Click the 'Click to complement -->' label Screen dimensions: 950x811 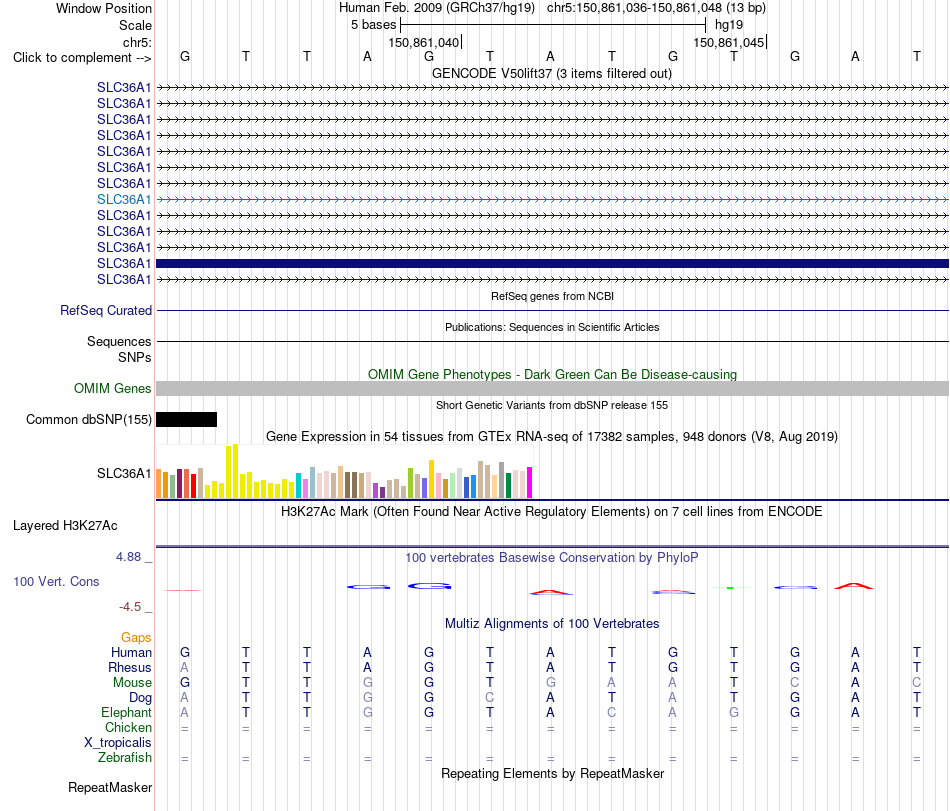(x=82, y=58)
